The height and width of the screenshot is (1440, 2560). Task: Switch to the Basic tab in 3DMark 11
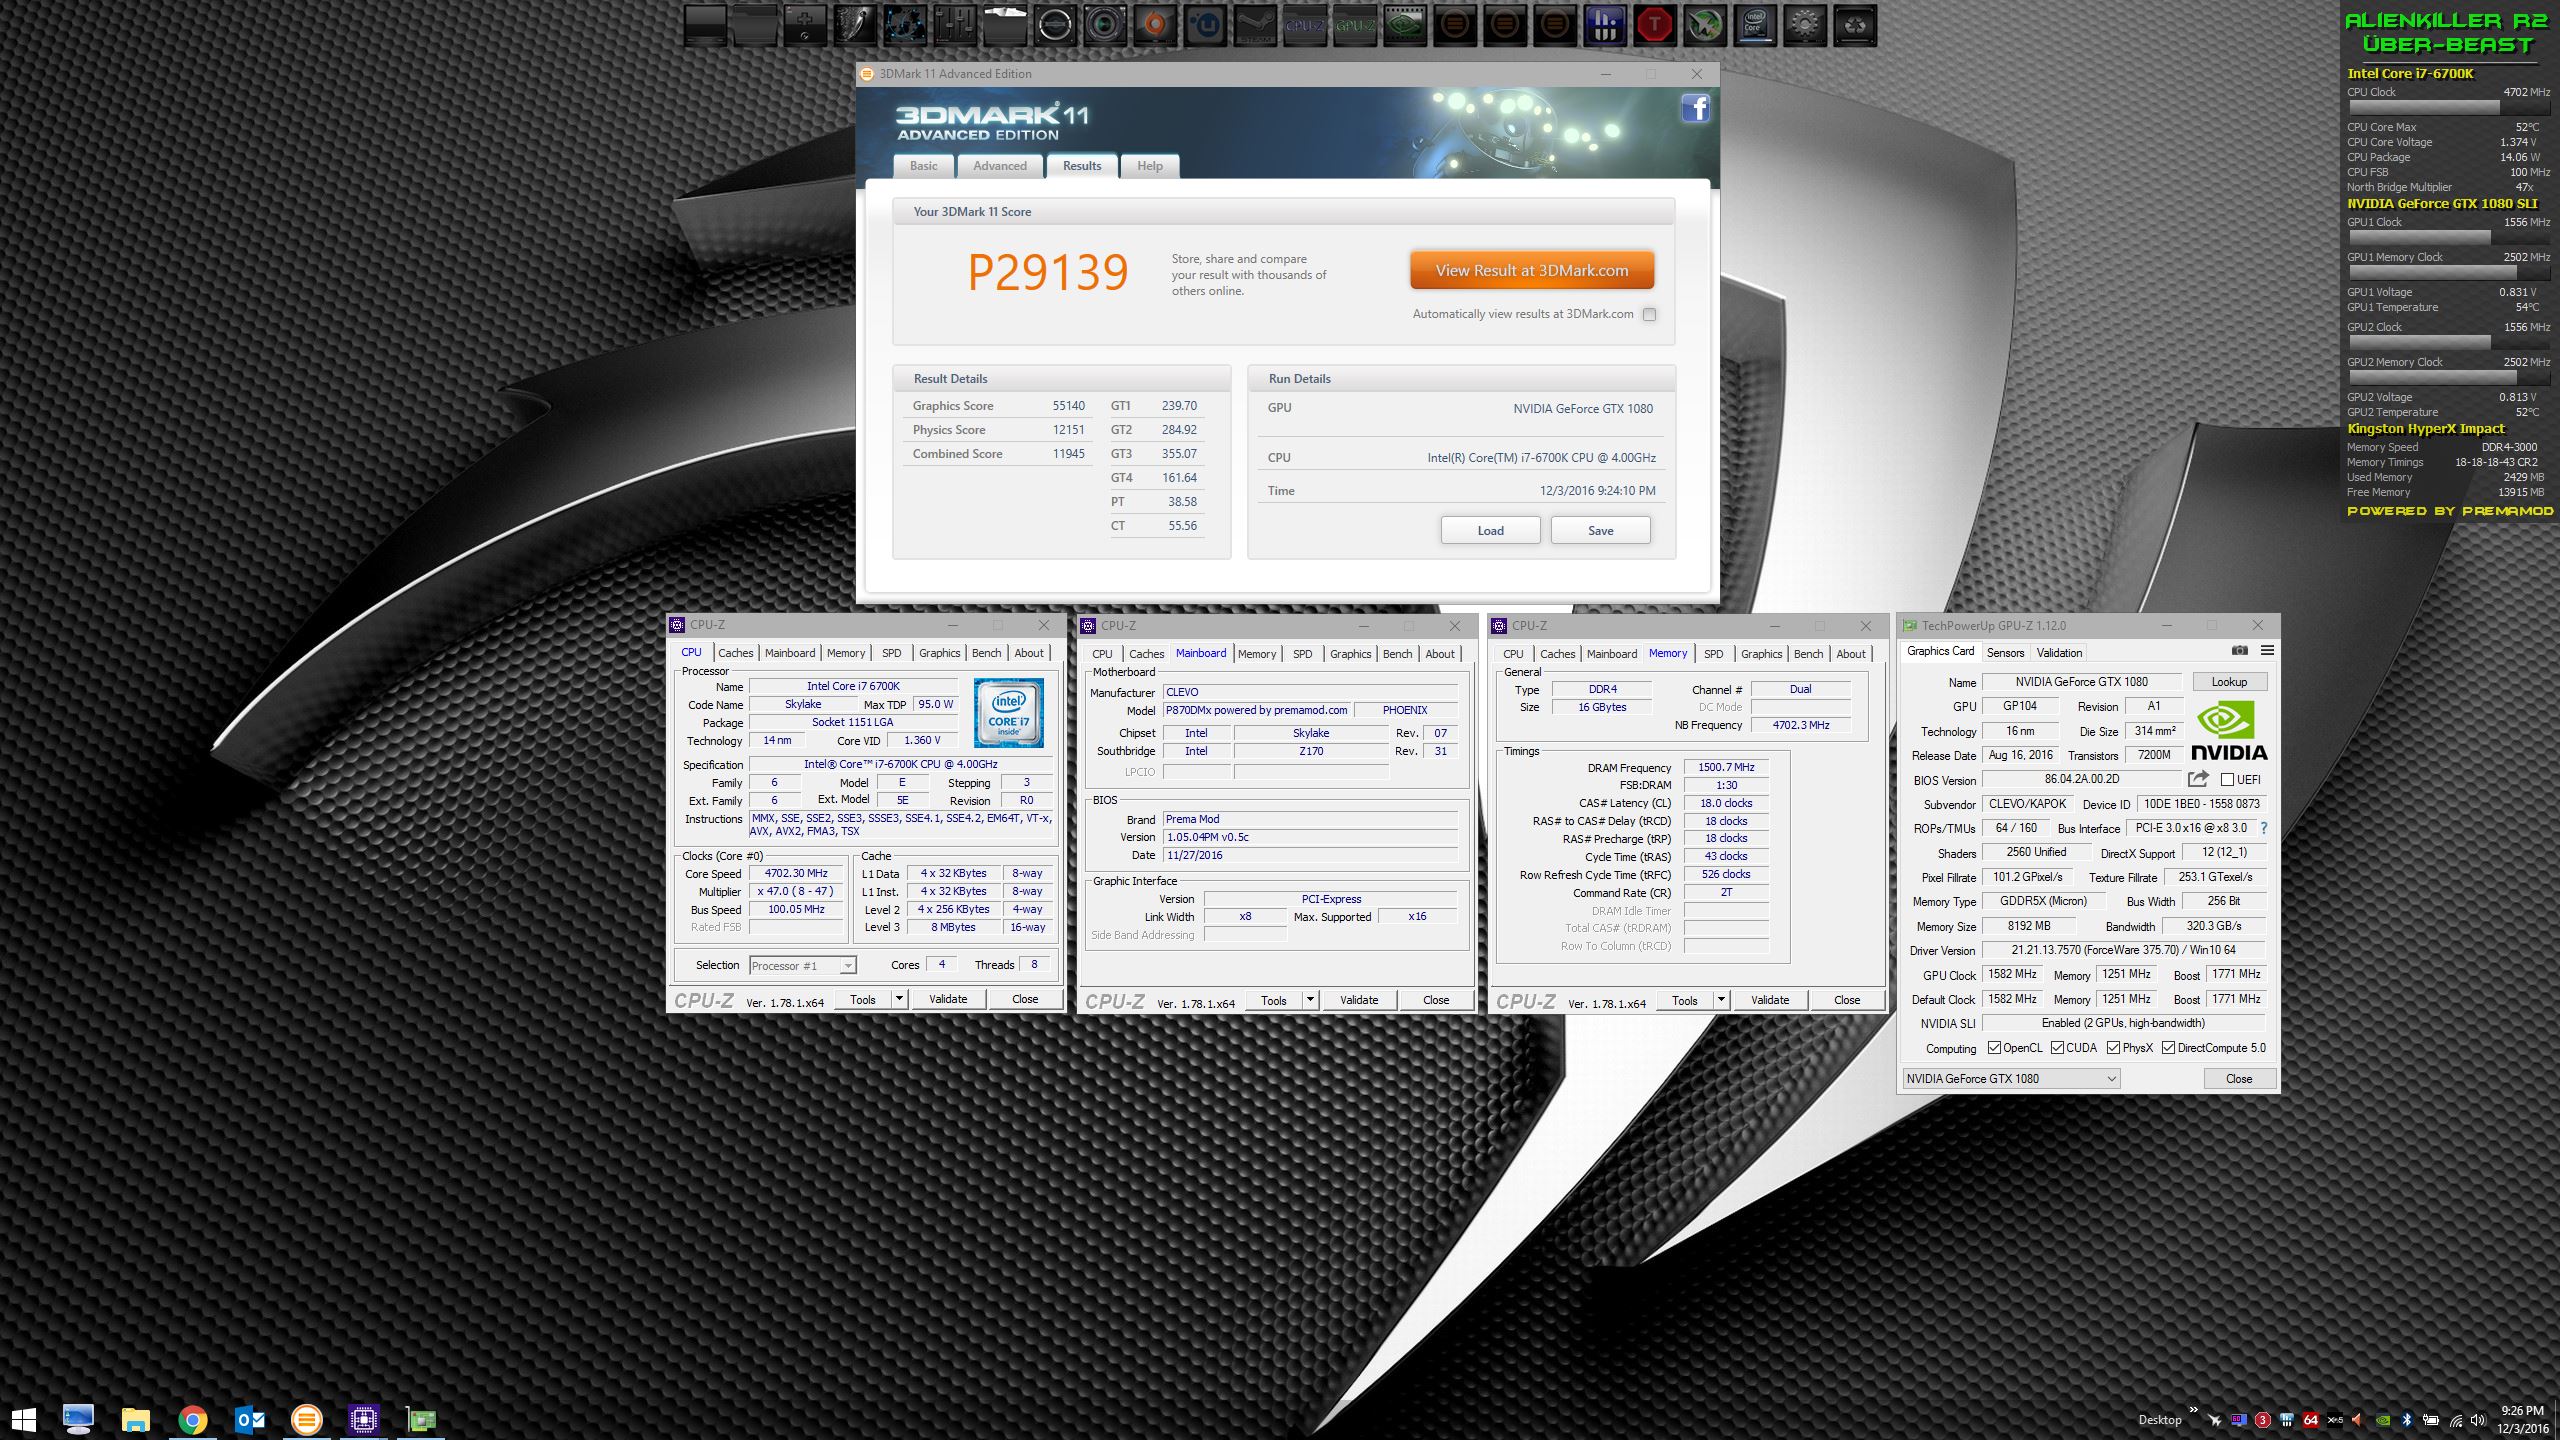coord(924,166)
